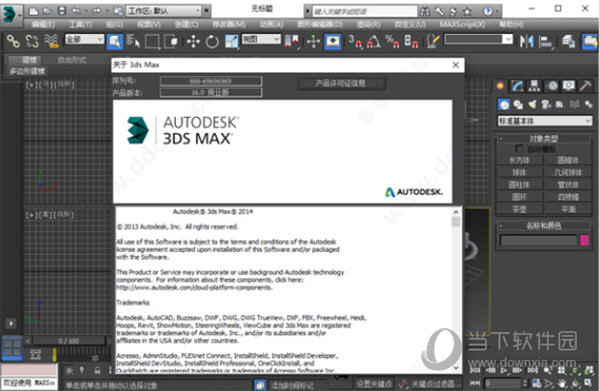Expand the quick access toolbar customize arrow
This screenshot has height=391, width=600.
point(207,11)
